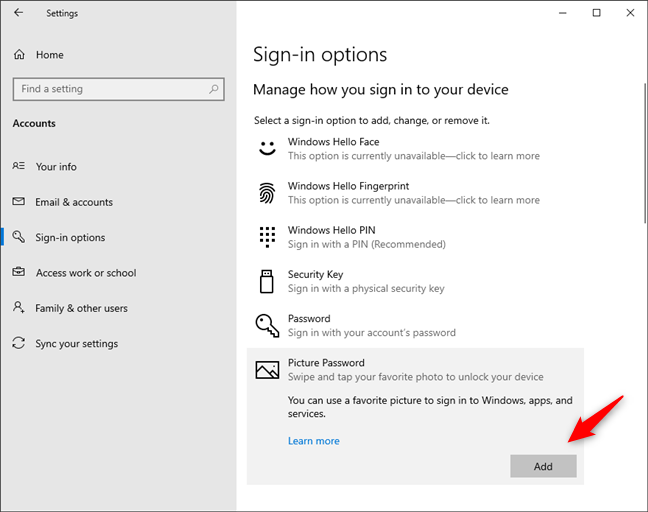Click the Add picture password button
This screenshot has height=512, width=648.
[543, 466]
